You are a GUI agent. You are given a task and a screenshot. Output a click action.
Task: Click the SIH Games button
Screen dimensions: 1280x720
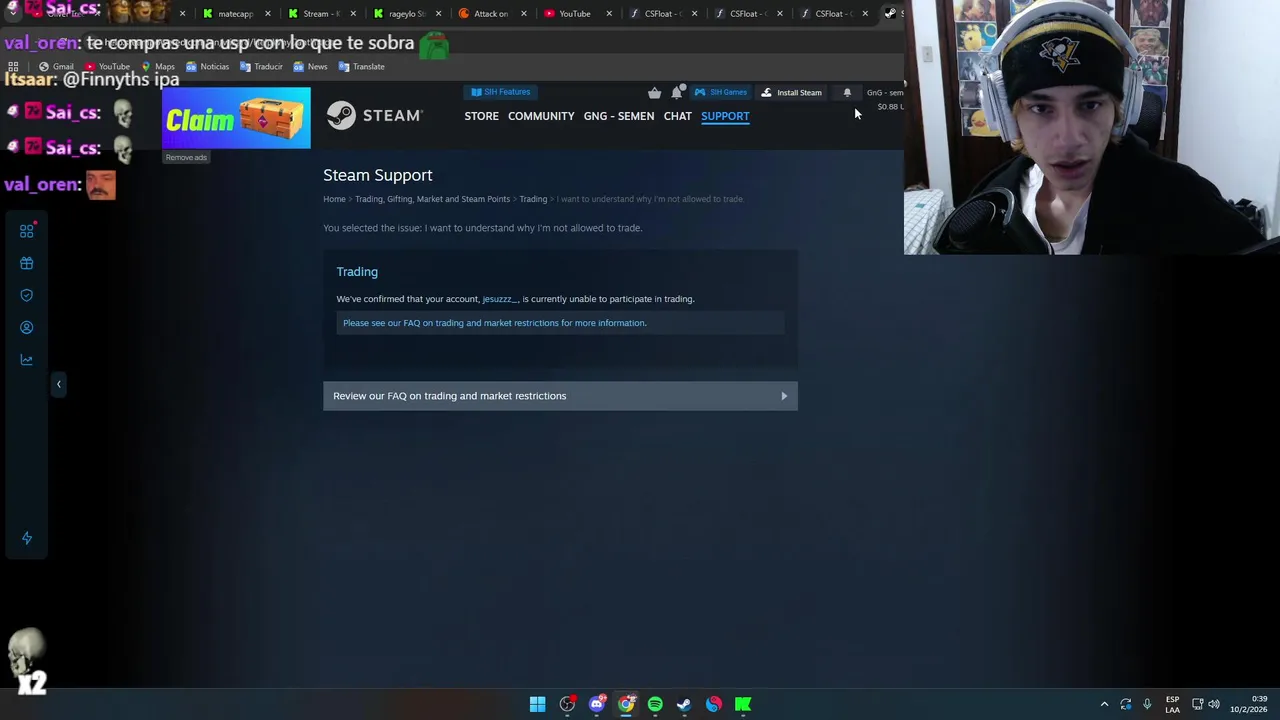[x=721, y=92]
